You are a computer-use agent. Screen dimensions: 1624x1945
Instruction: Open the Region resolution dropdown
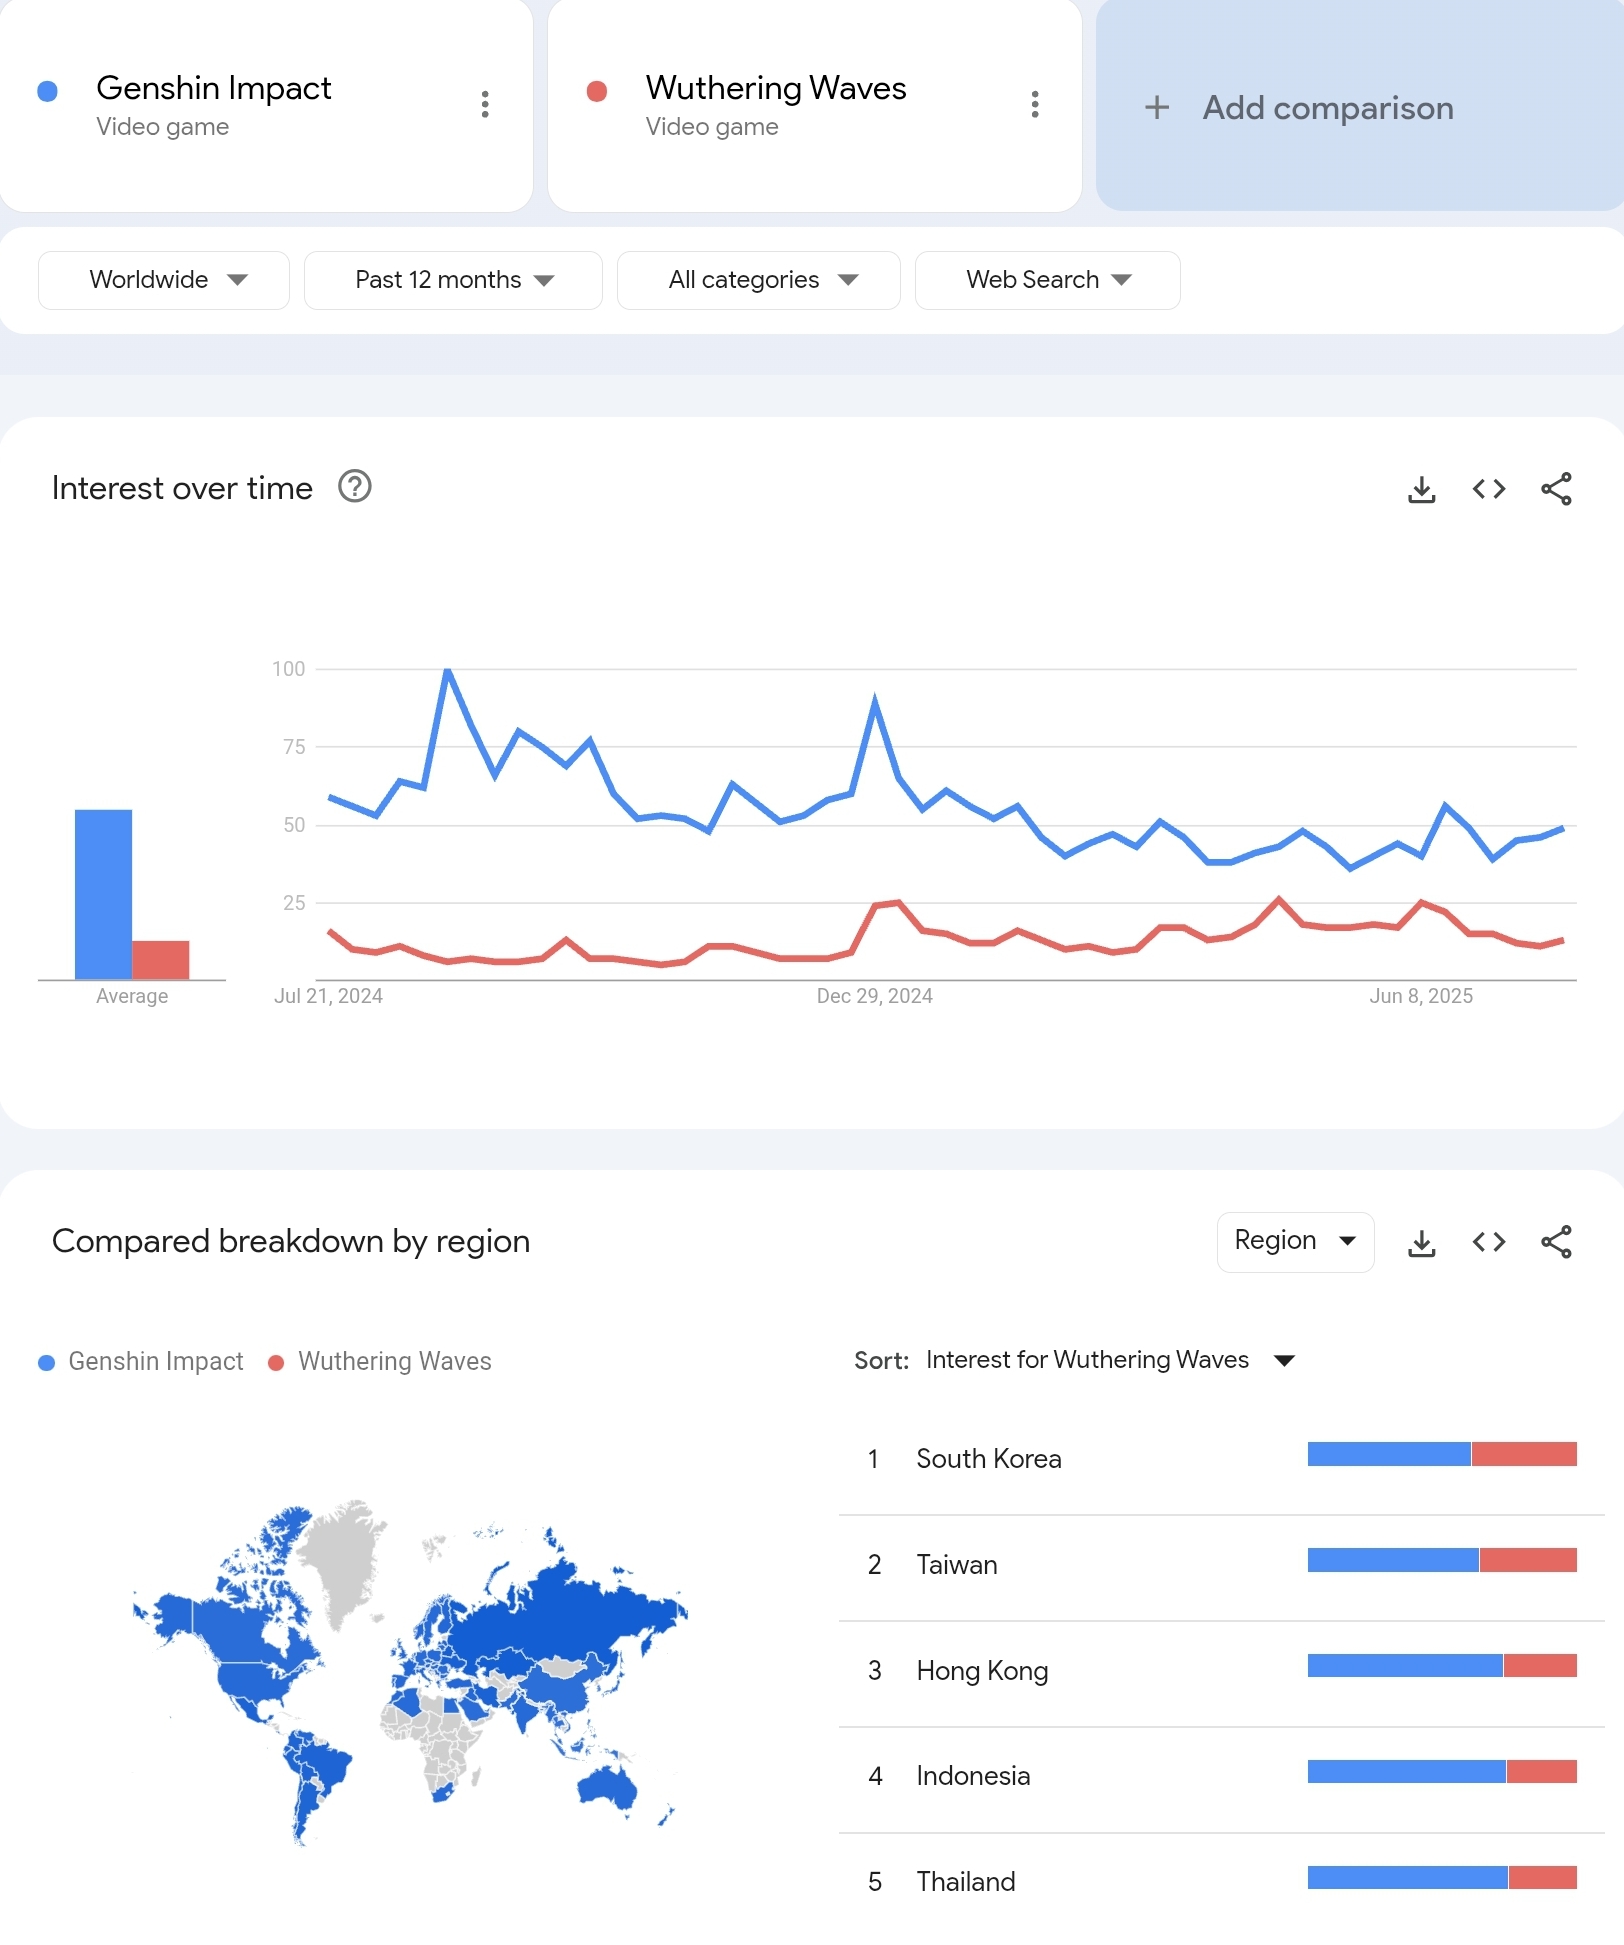point(1295,1242)
